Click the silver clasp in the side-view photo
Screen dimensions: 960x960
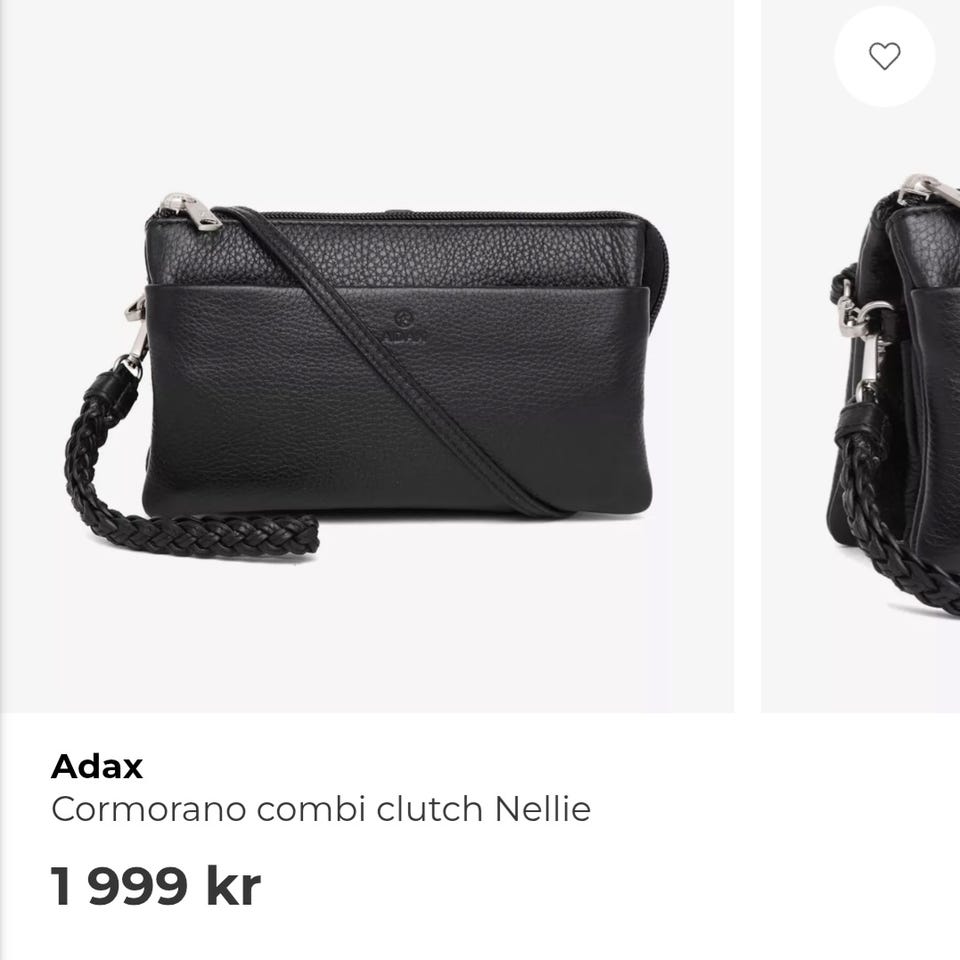(x=863, y=343)
